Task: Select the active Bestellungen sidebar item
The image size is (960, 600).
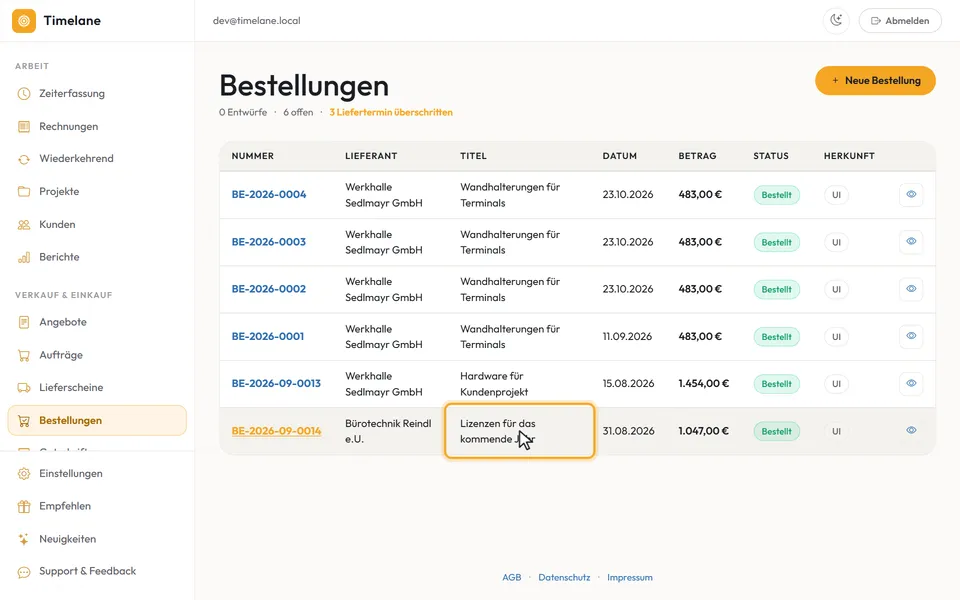Action: 97,421
